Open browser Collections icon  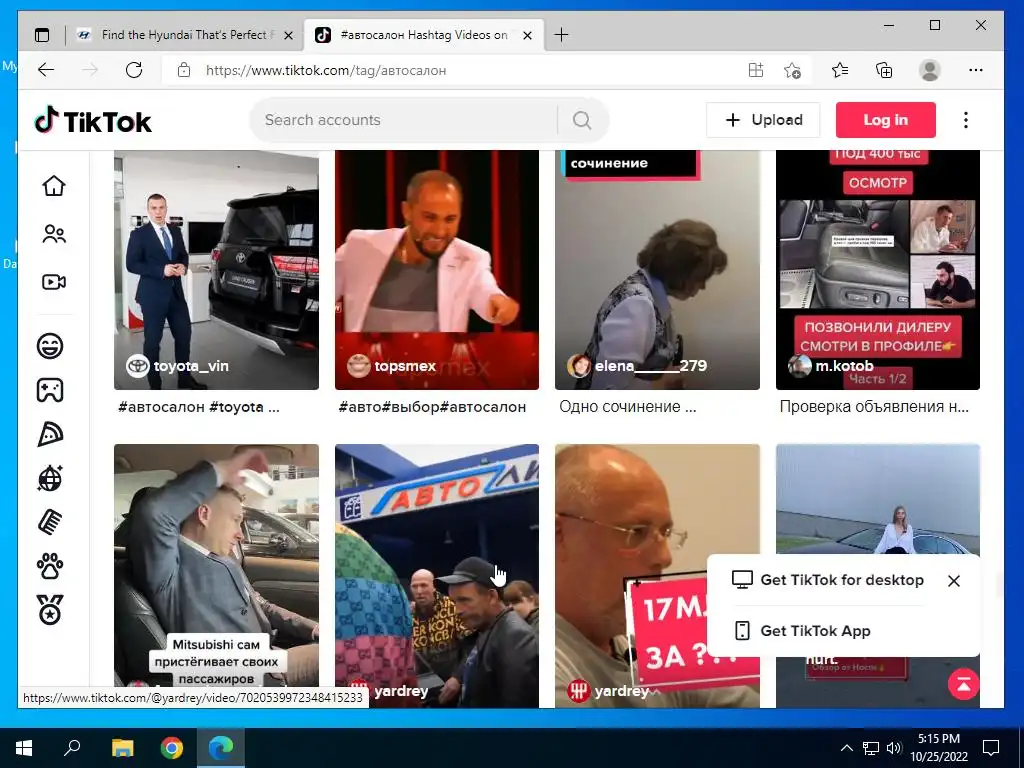884,70
